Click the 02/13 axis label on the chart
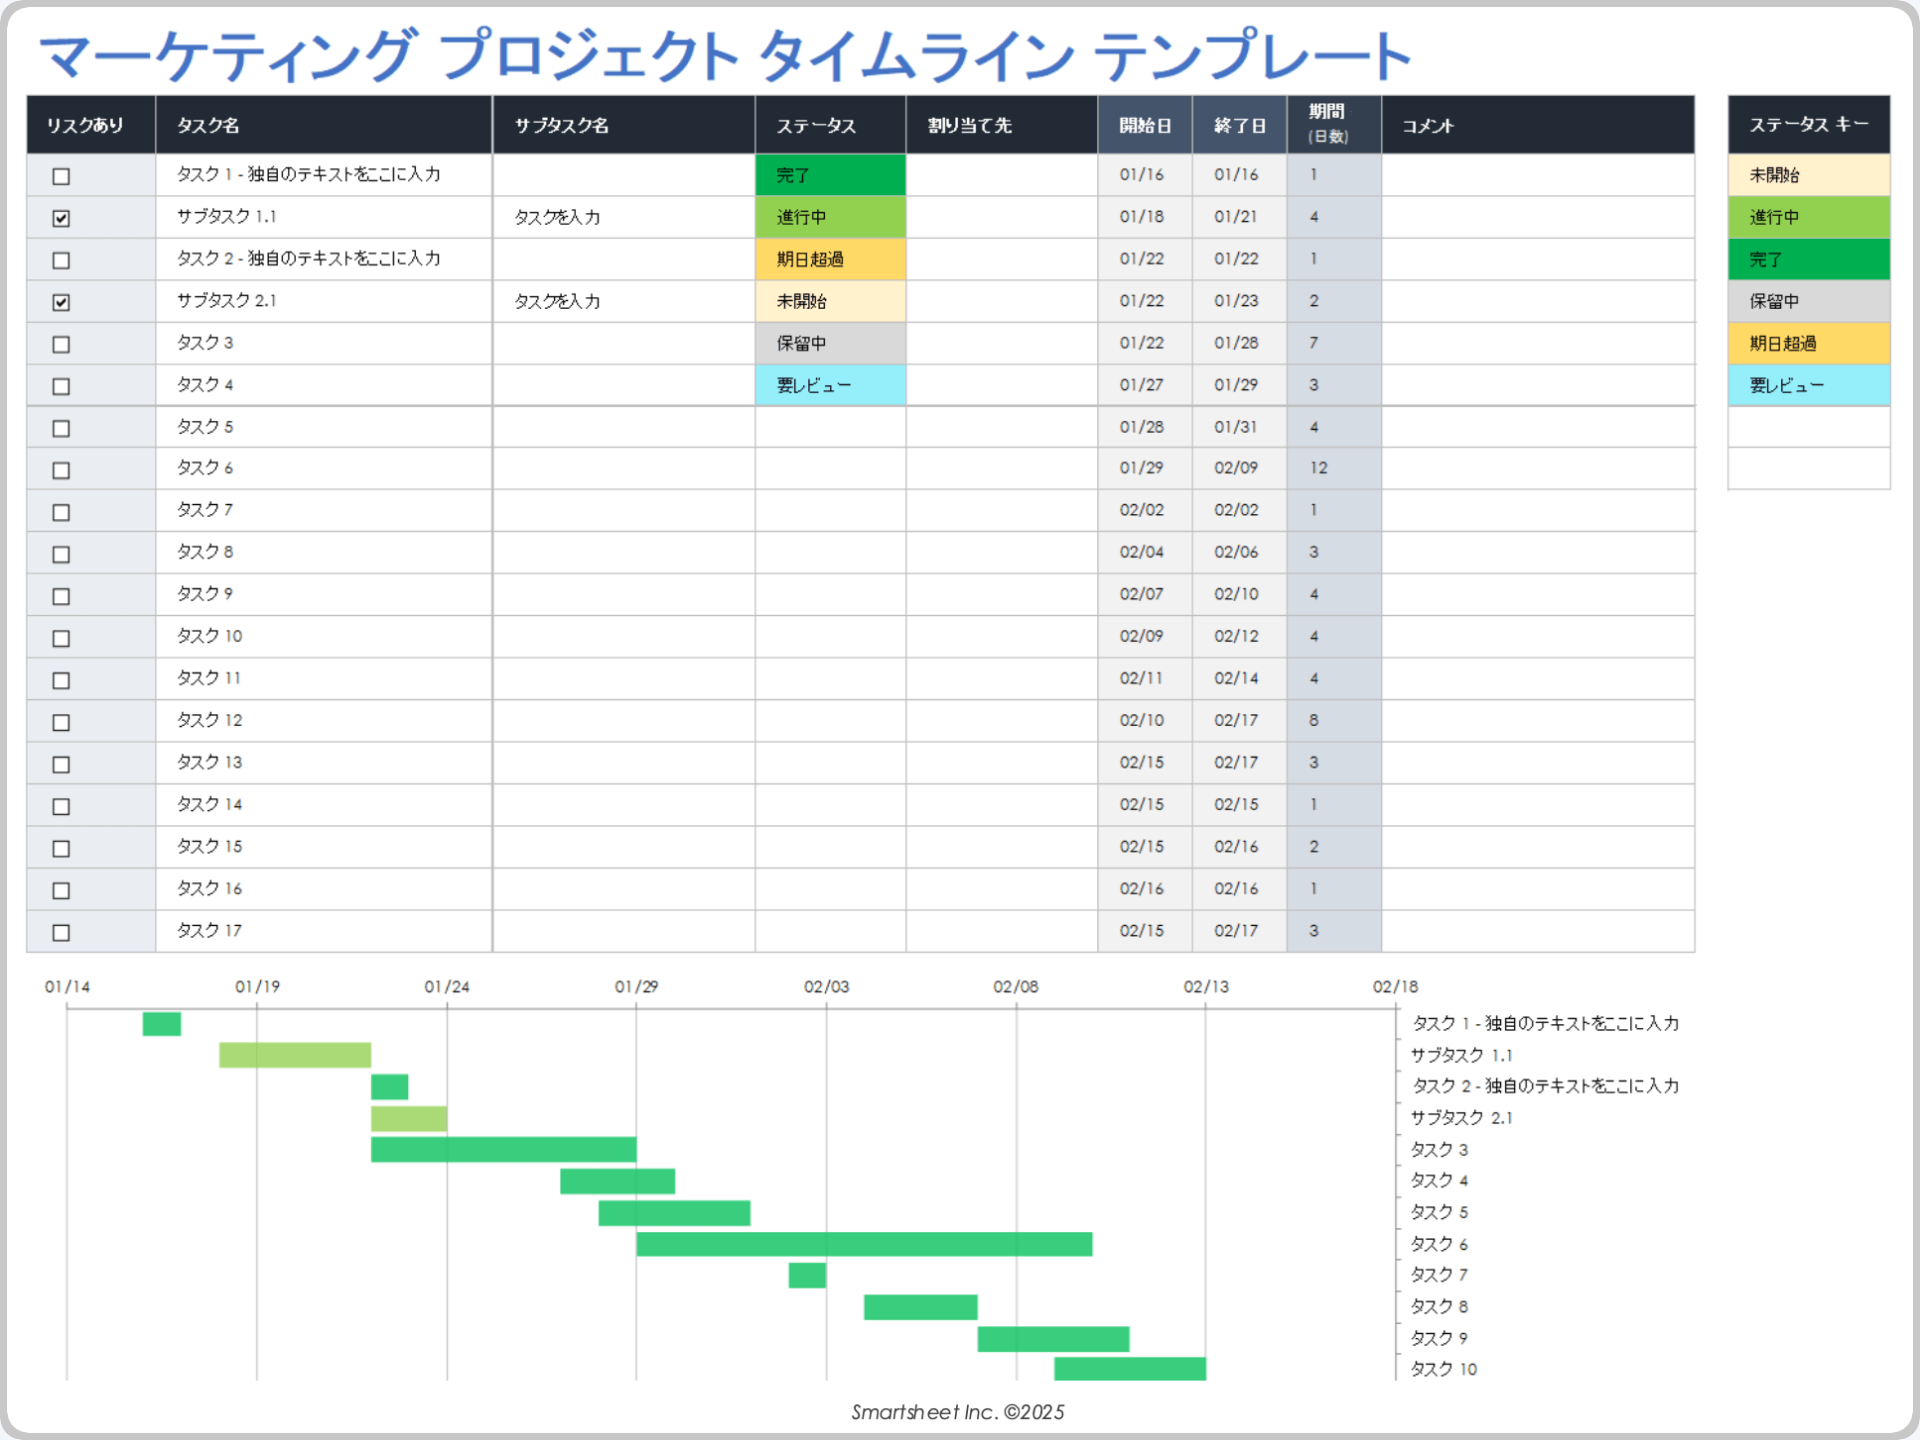1920x1440 pixels. (1206, 987)
